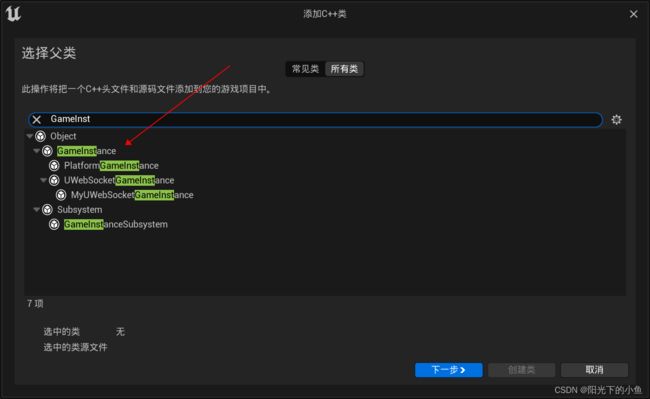Click the 7 项 item count text

35,304
